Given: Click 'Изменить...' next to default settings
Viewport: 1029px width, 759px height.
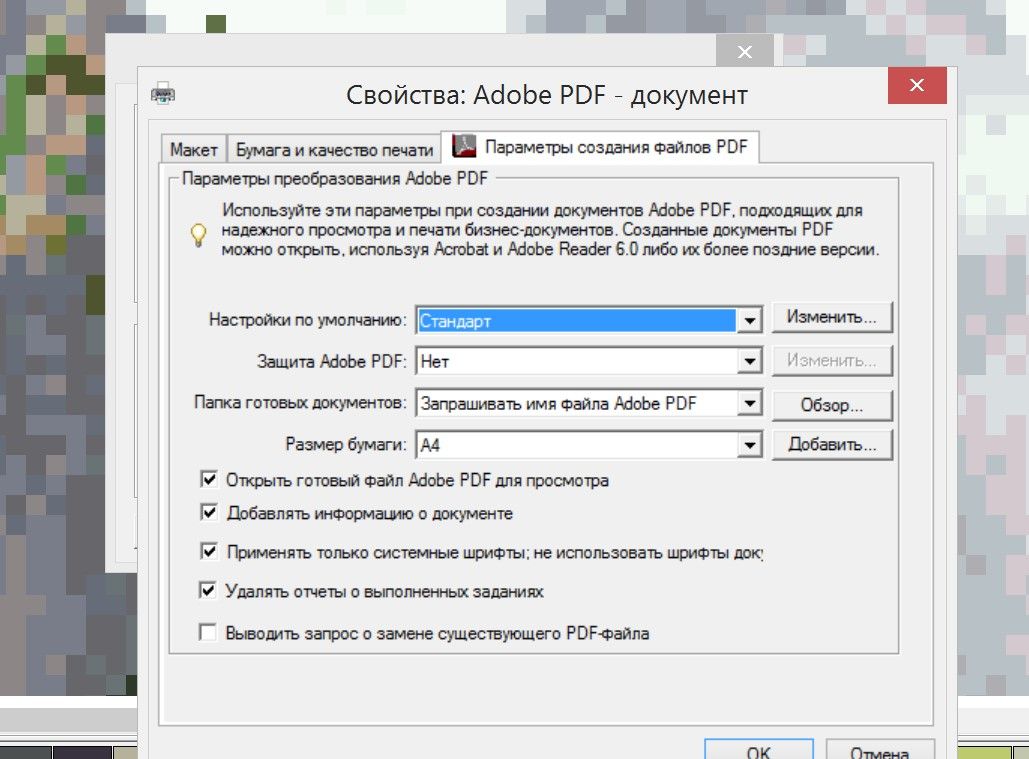Looking at the screenshot, I should 831,317.
